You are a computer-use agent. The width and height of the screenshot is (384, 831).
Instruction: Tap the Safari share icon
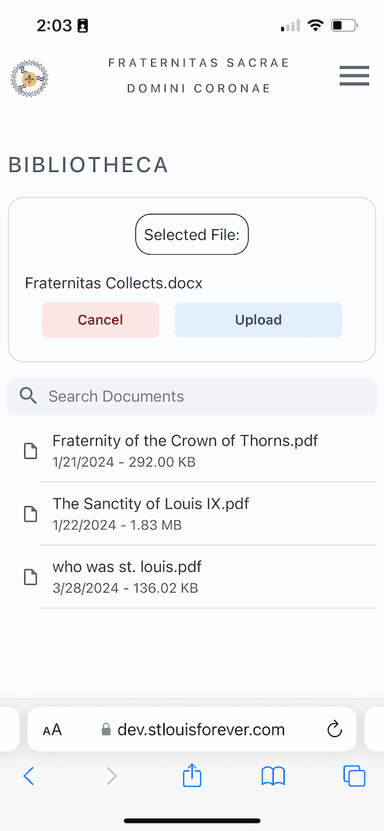(x=192, y=776)
